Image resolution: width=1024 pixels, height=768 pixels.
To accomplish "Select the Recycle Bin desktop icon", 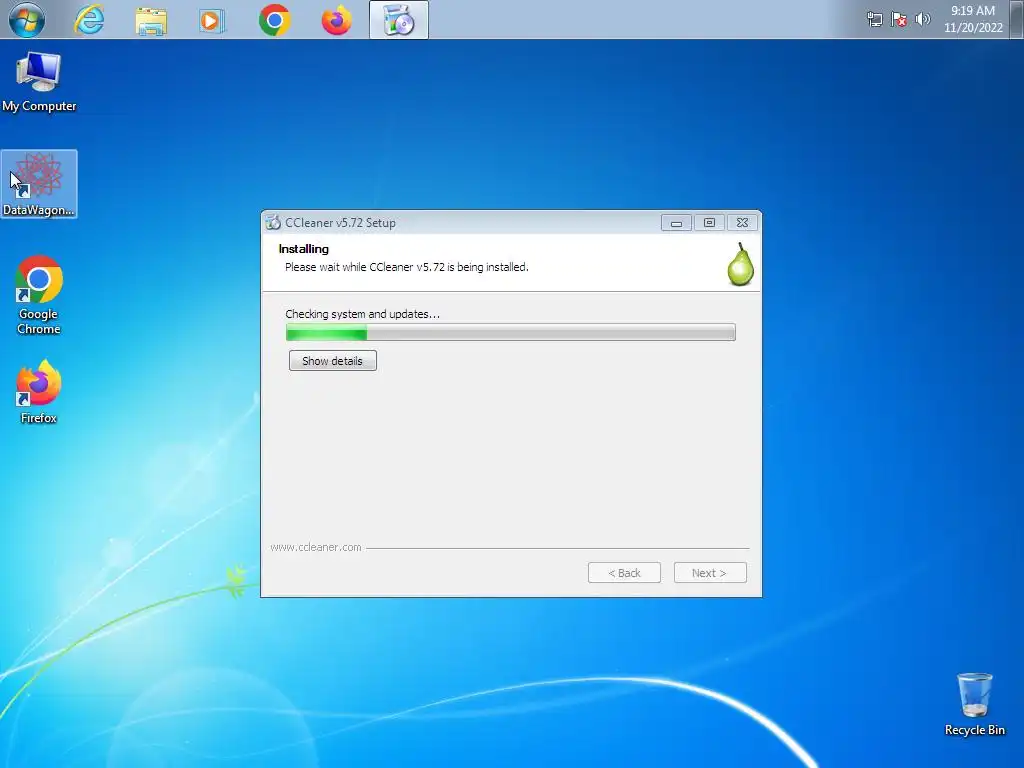I will 974,705.
